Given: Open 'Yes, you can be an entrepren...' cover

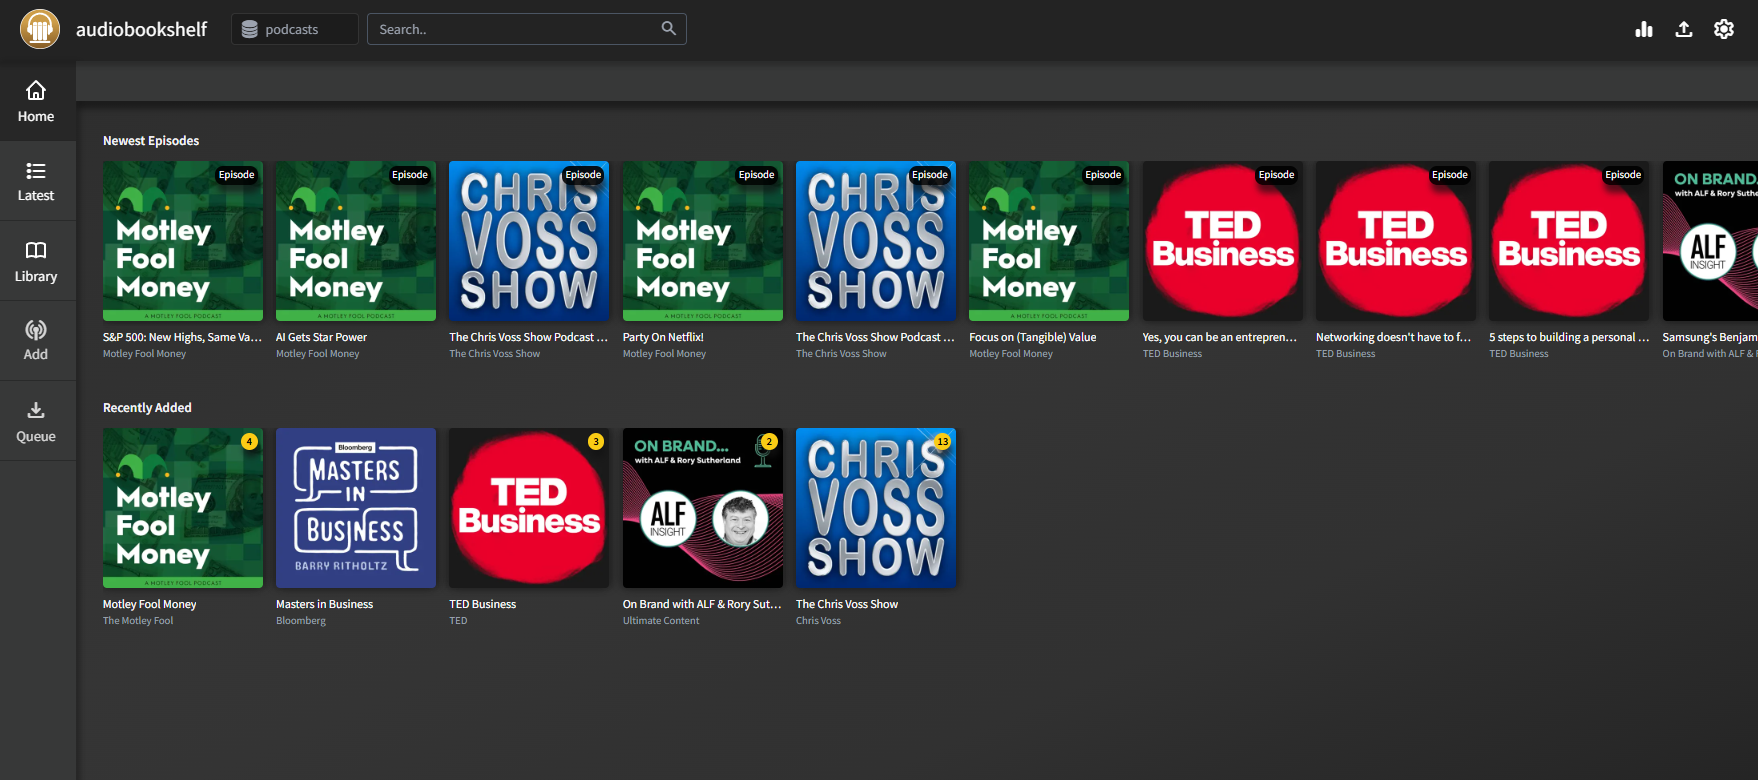Looking at the screenshot, I should point(1223,241).
